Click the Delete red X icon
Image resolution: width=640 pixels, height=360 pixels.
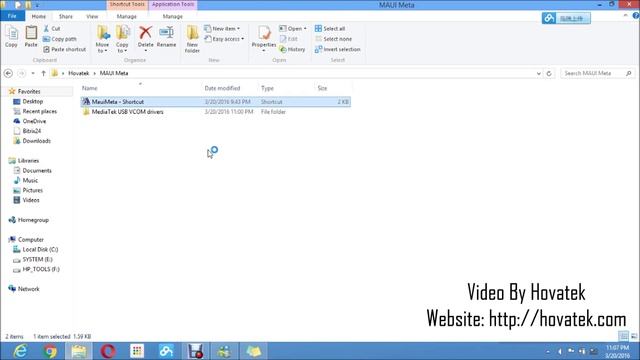(x=145, y=33)
